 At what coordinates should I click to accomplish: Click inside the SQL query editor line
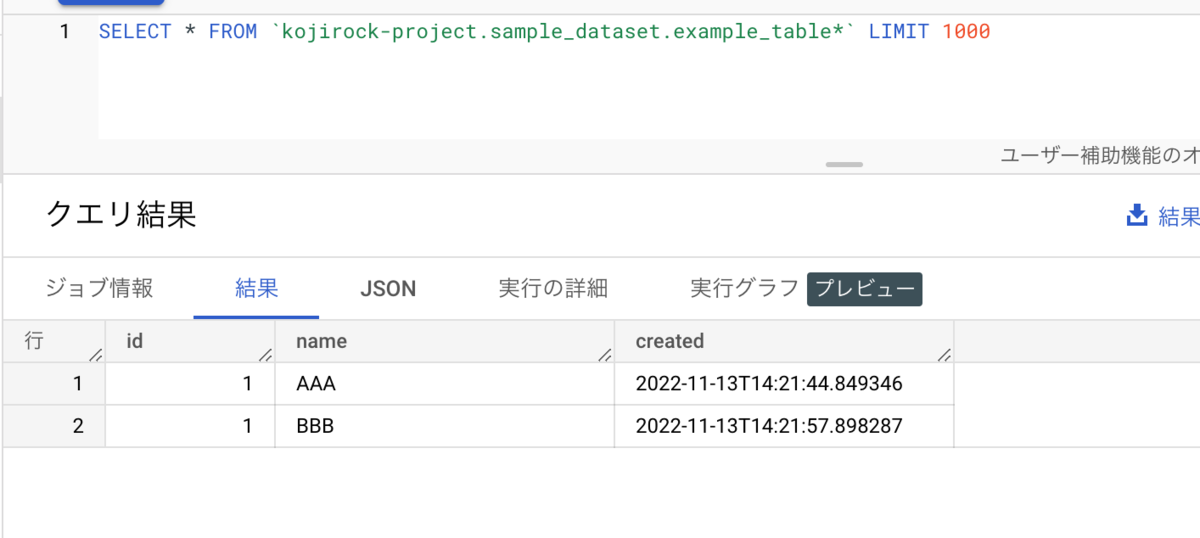pyautogui.click(x=544, y=32)
